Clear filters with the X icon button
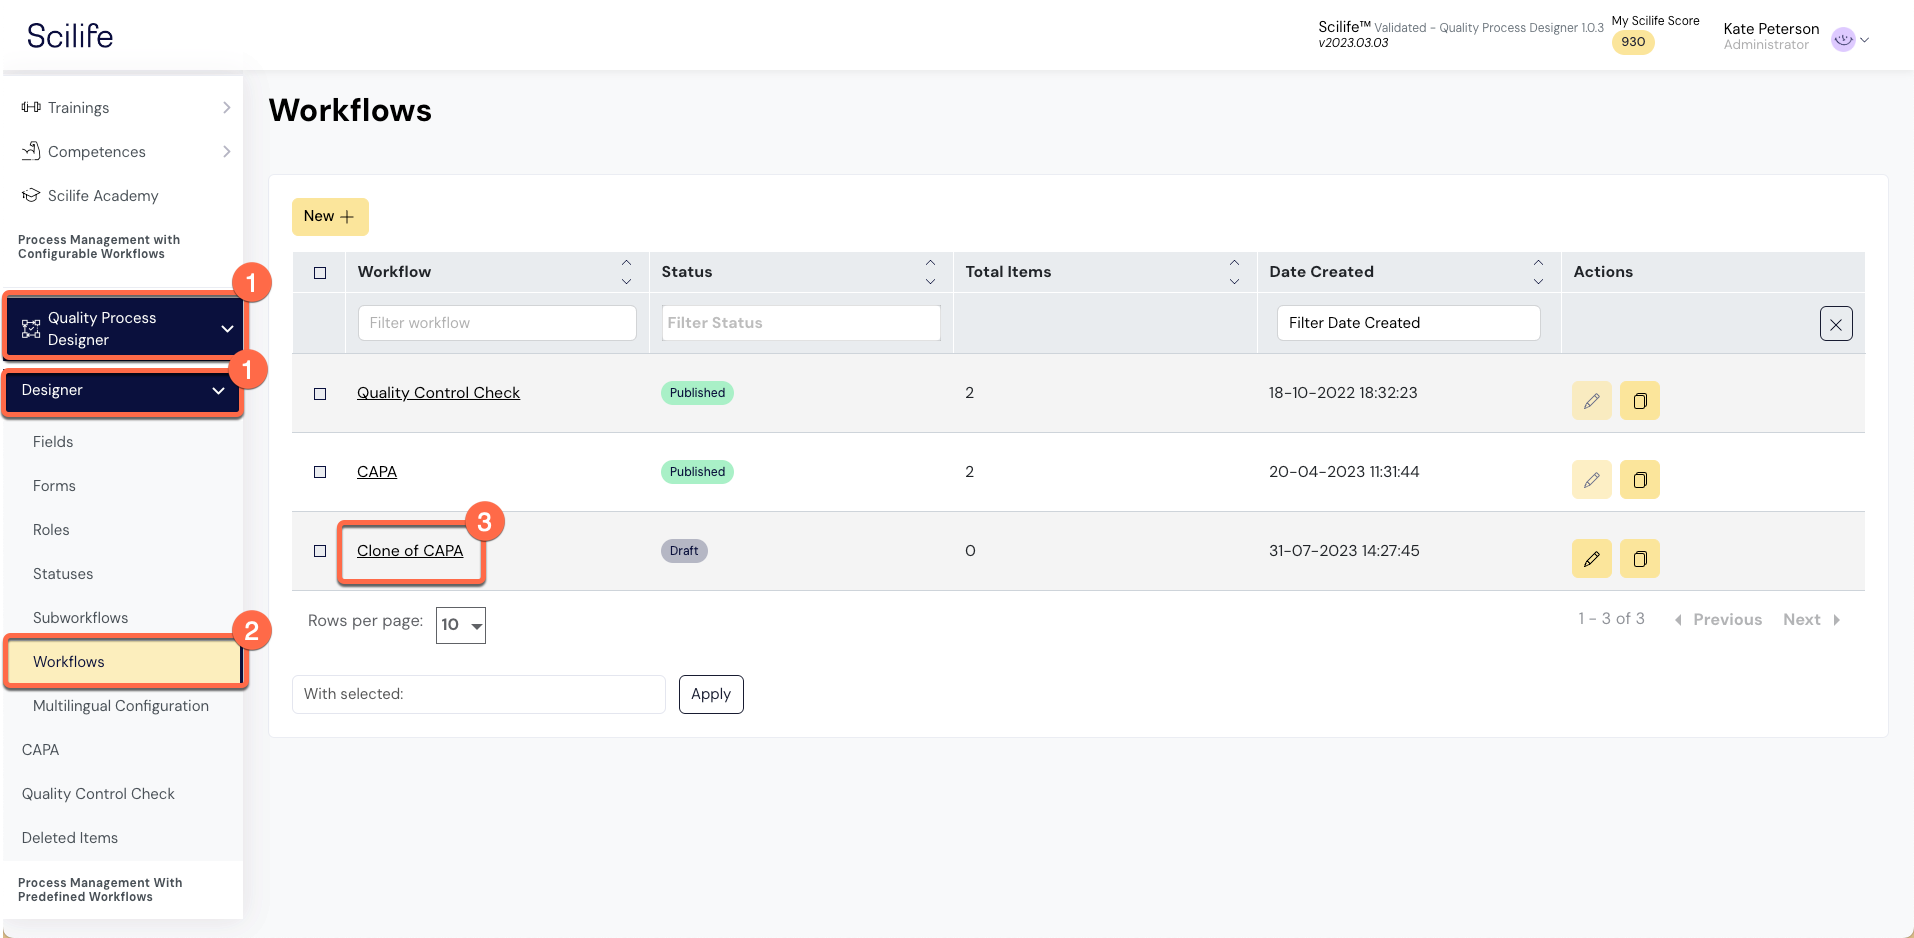1914x938 pixels. point(1835,324)
